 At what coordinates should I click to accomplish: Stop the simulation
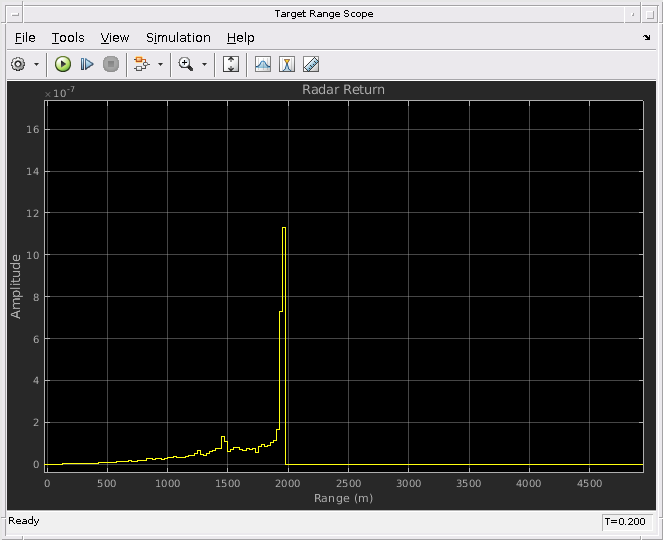click(x=111, y=64)
